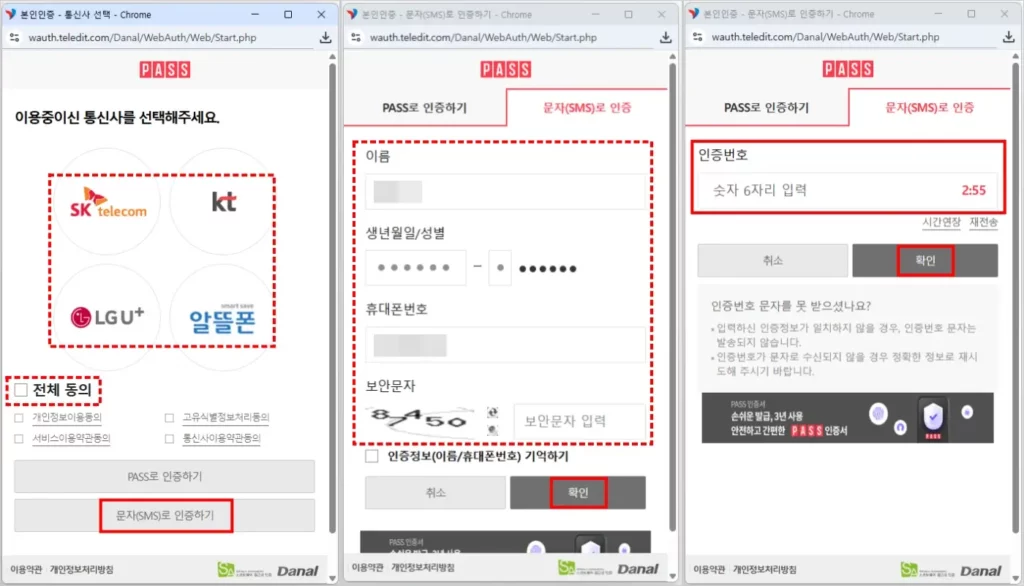Refresh the captcha image icon

point(492,412)
